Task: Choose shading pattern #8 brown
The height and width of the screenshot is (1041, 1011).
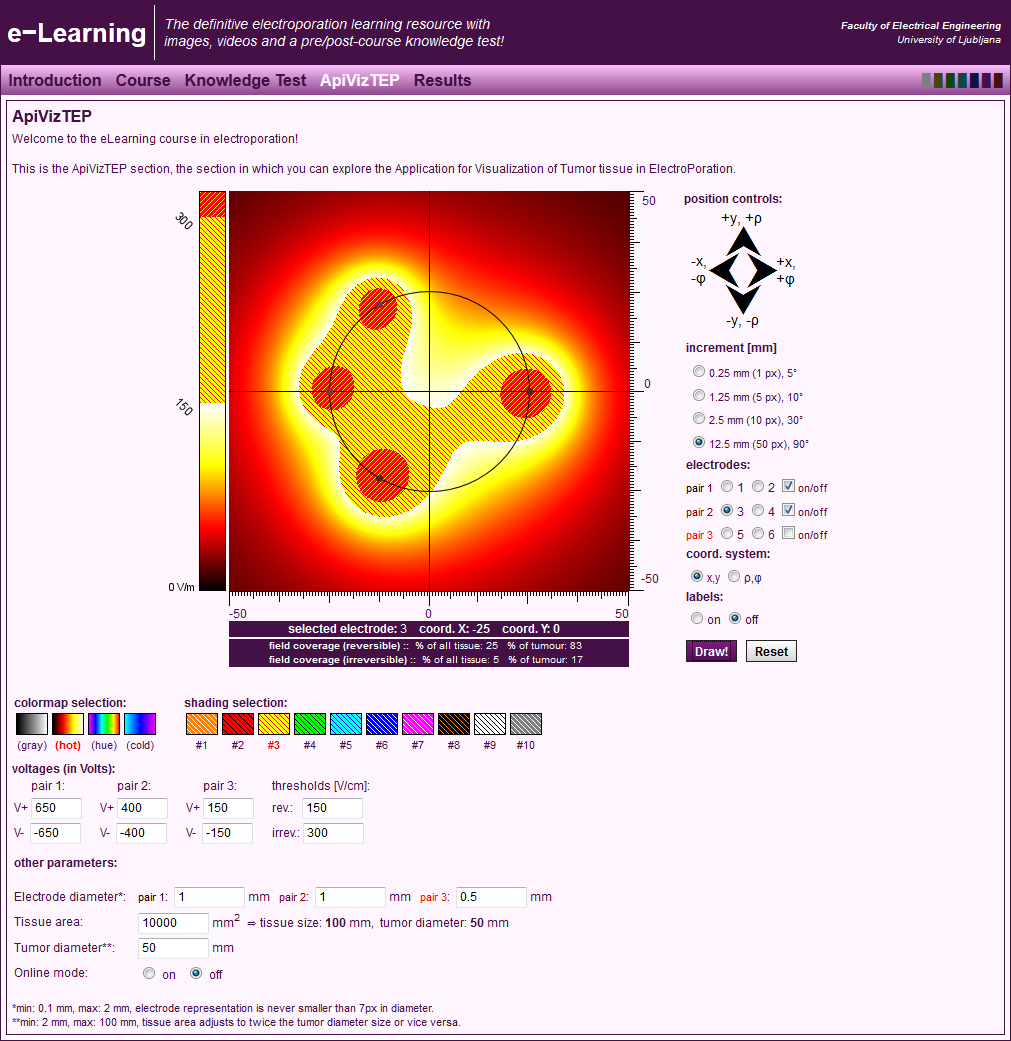Action: tap(453, 724)
